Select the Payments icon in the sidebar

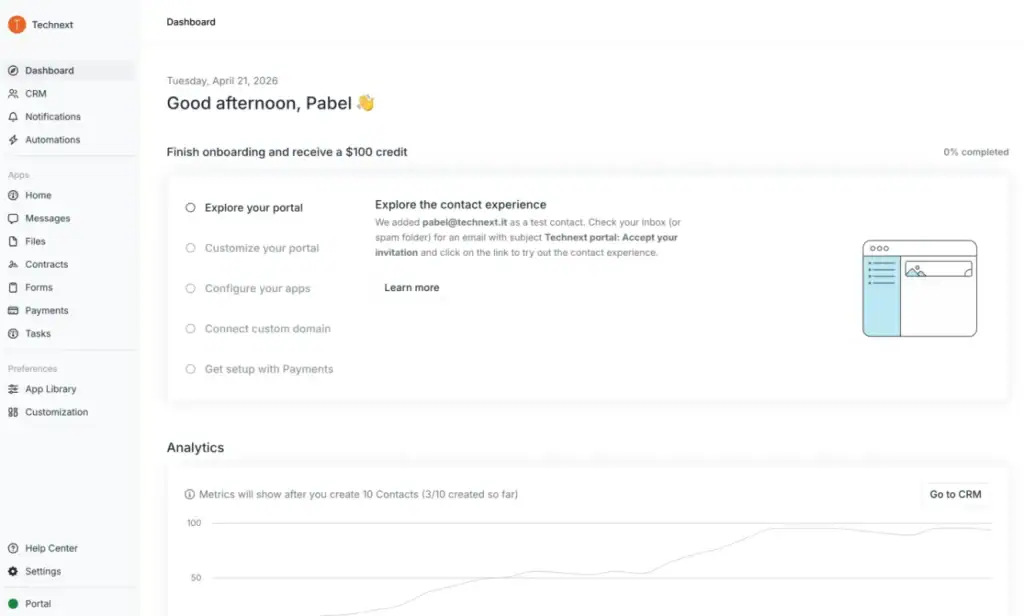12,310
